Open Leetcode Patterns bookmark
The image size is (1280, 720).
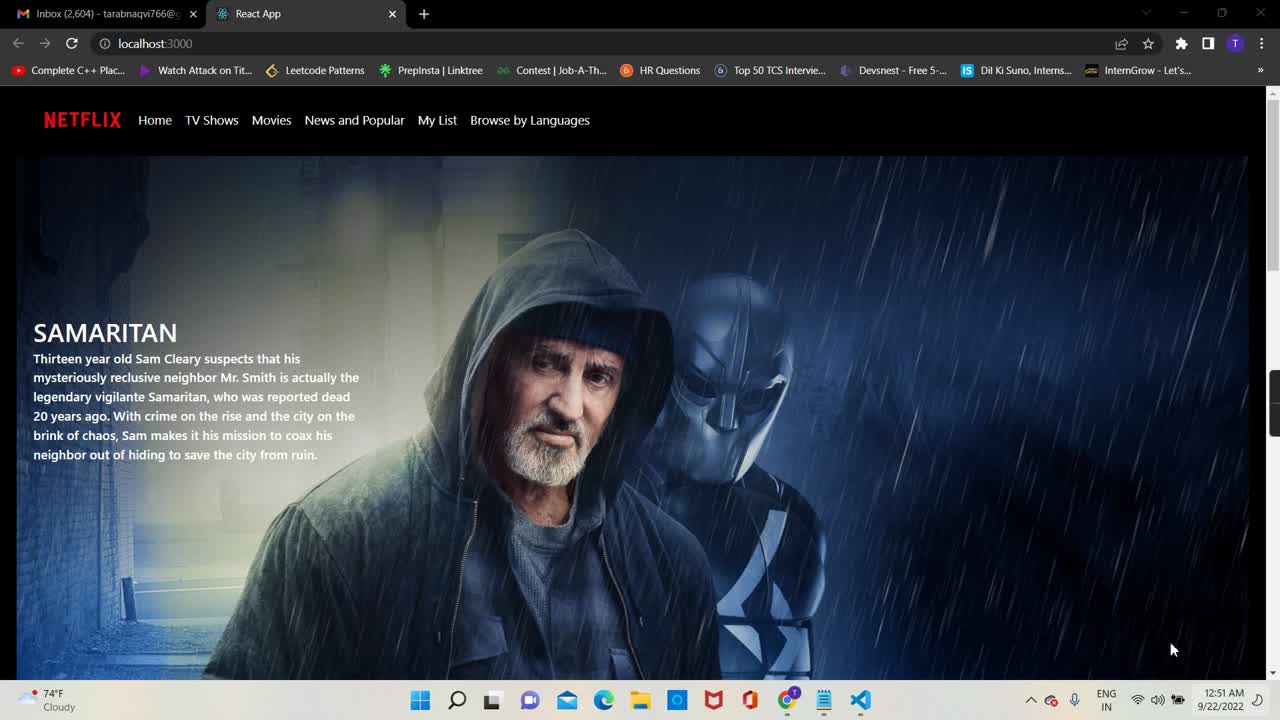pos(315,70)
